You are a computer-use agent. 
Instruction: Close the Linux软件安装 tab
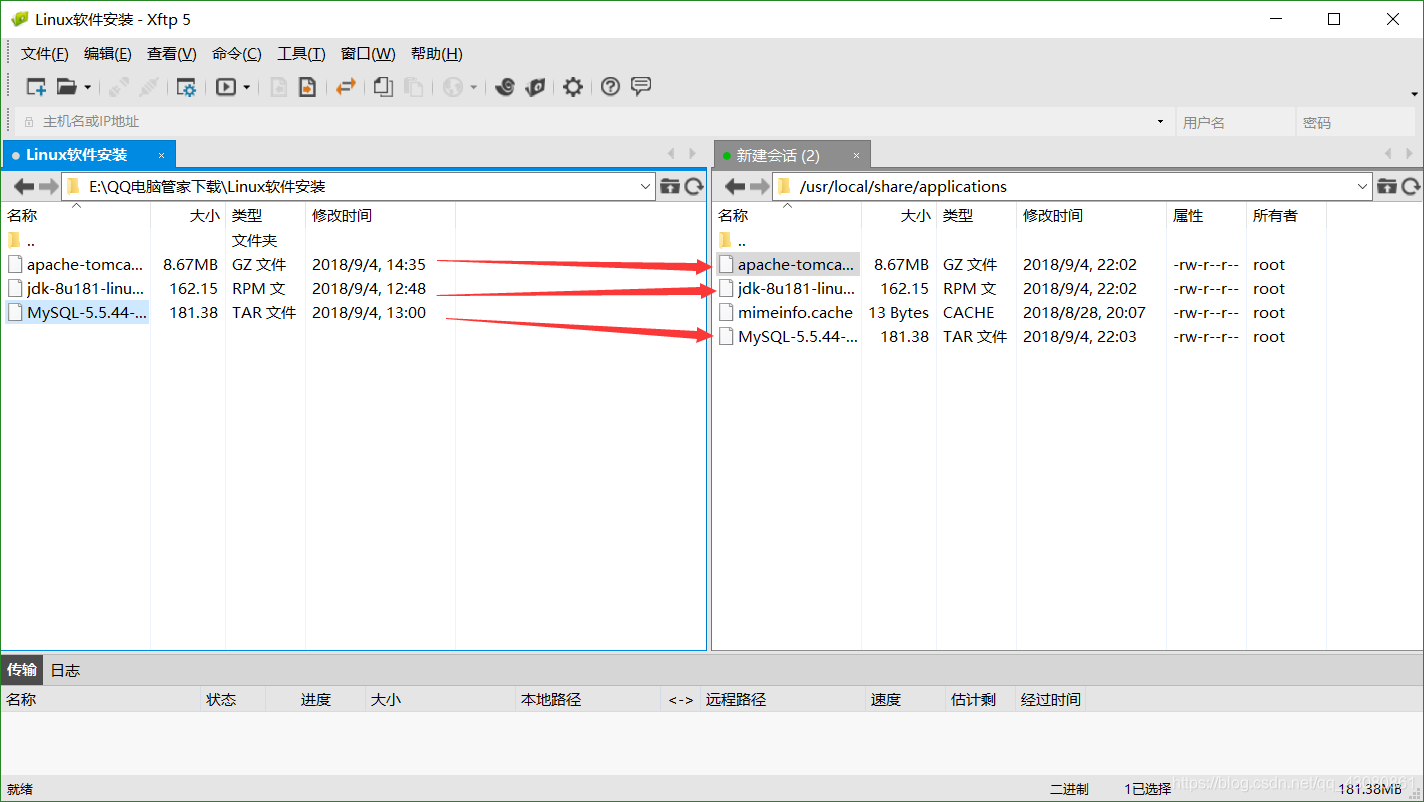[162, 155]
